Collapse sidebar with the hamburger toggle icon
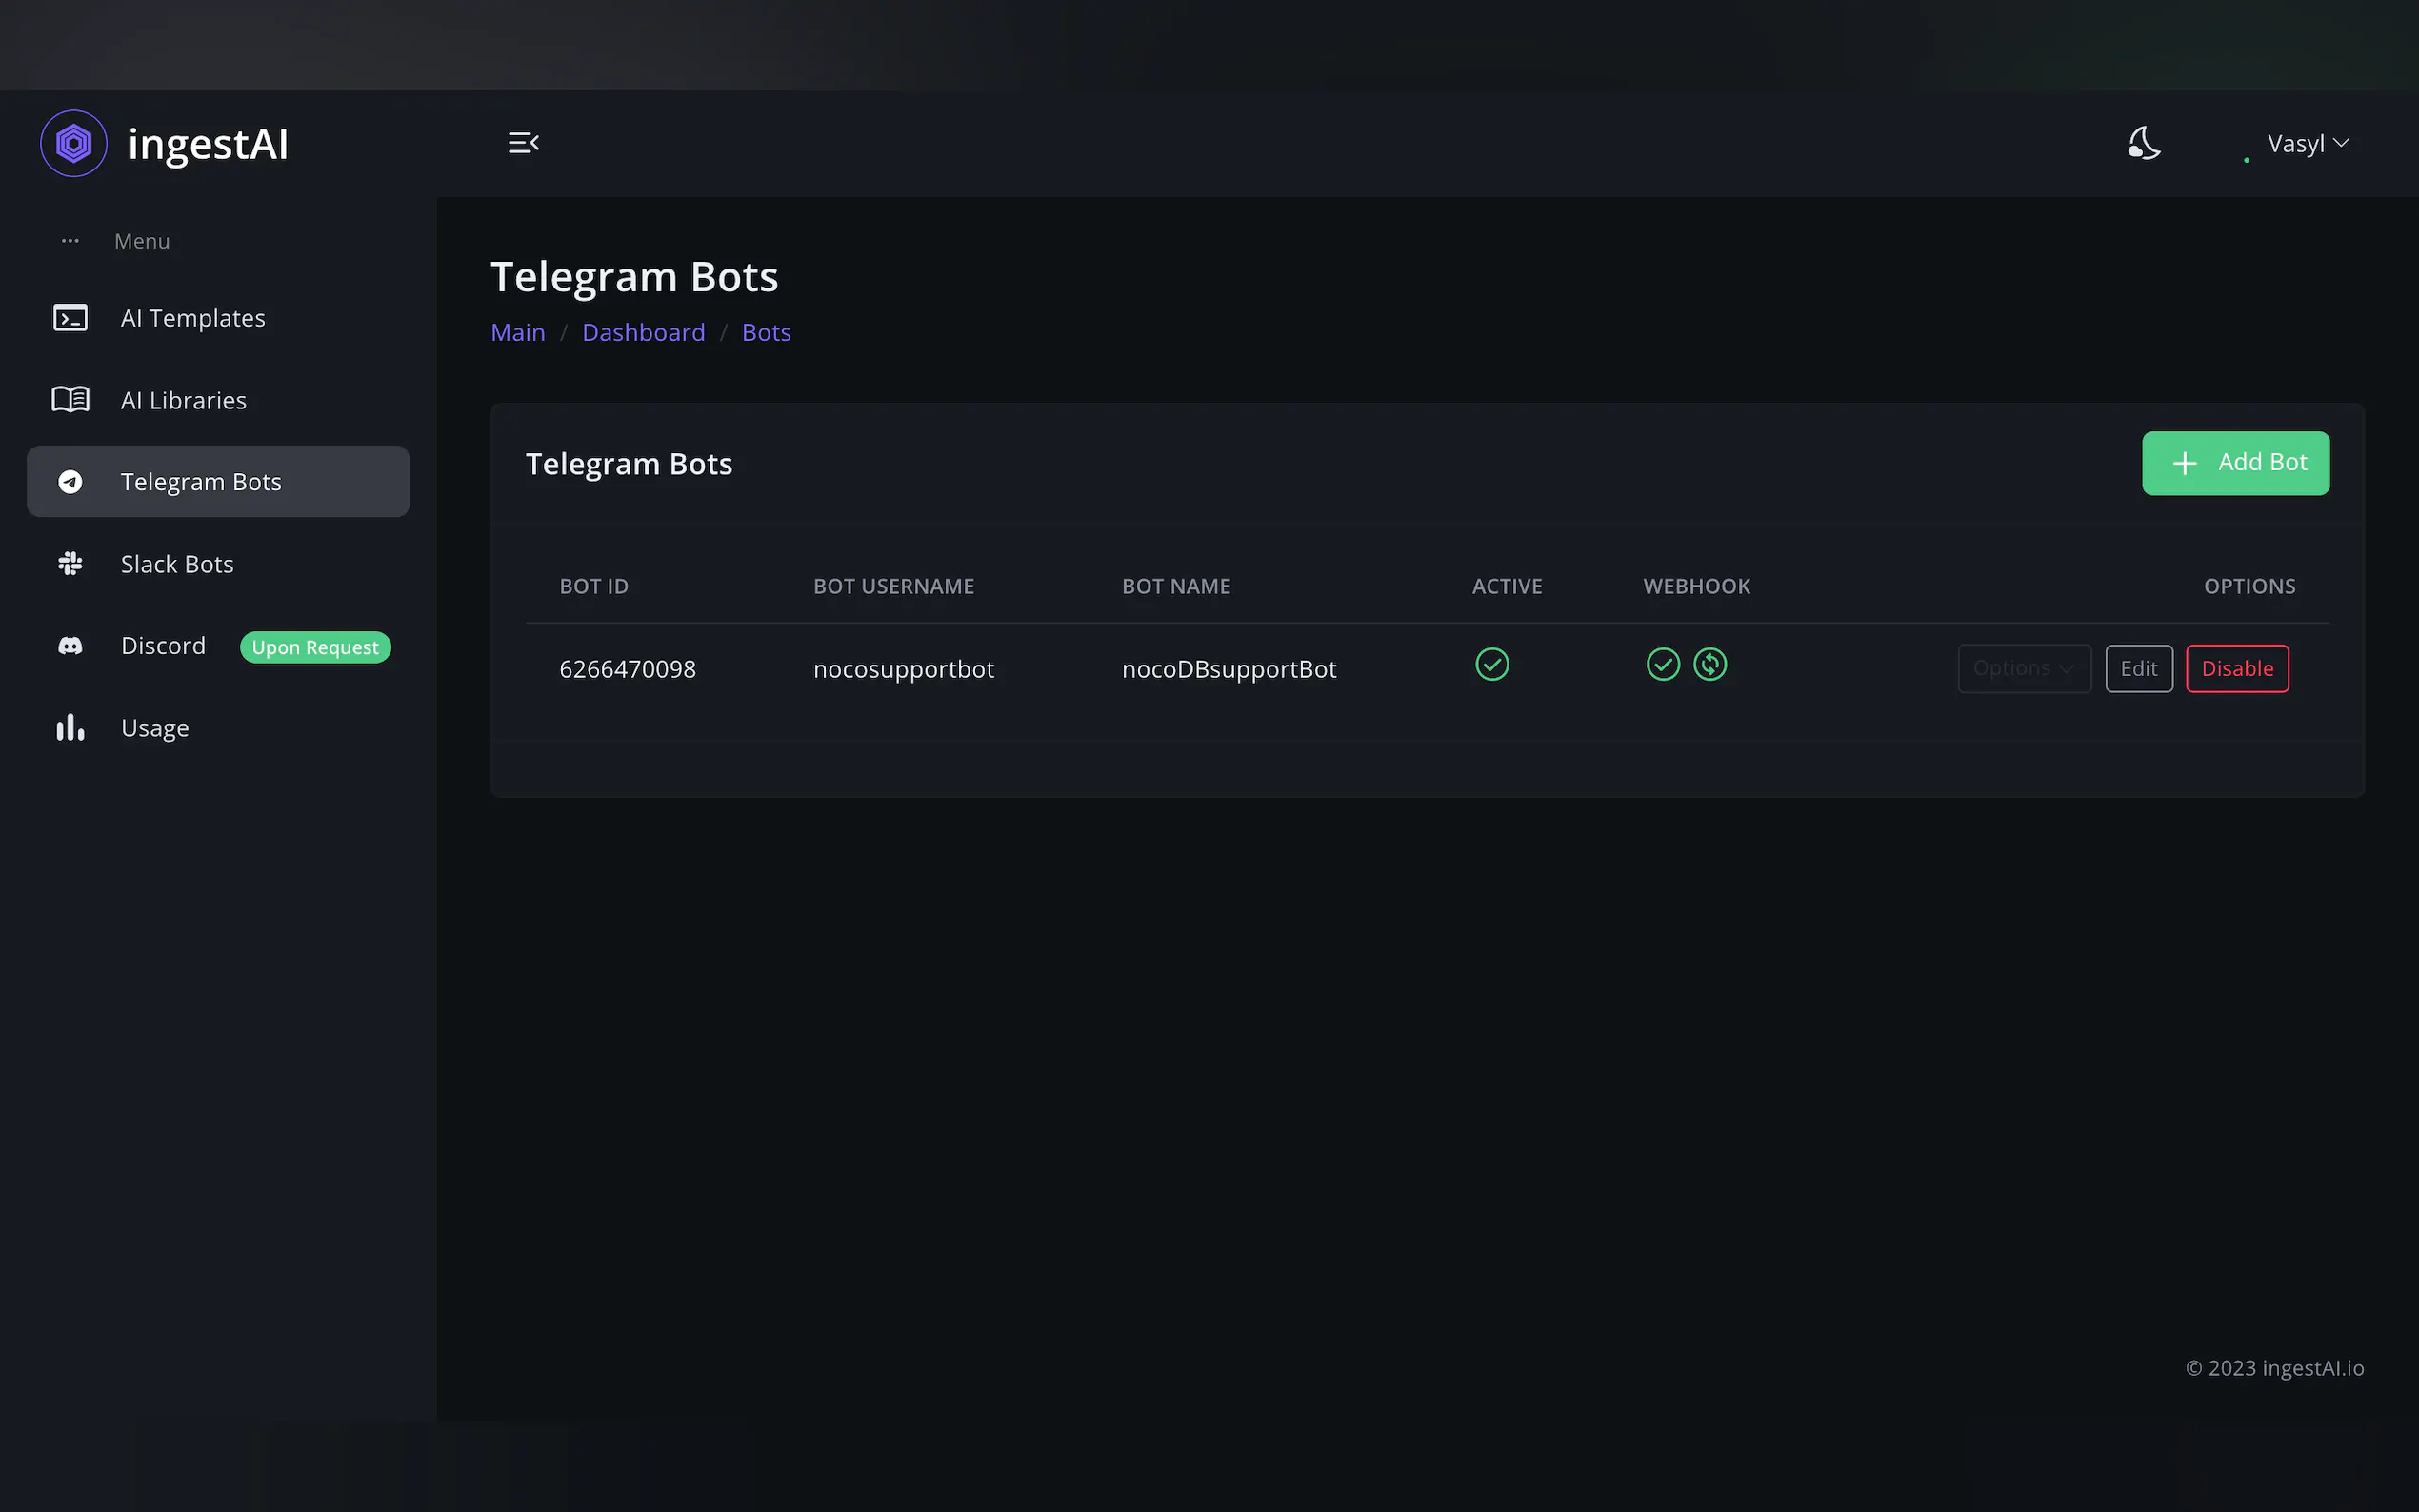The image size is (2419, 1512). pyautogui.click(x=523, y=143)
